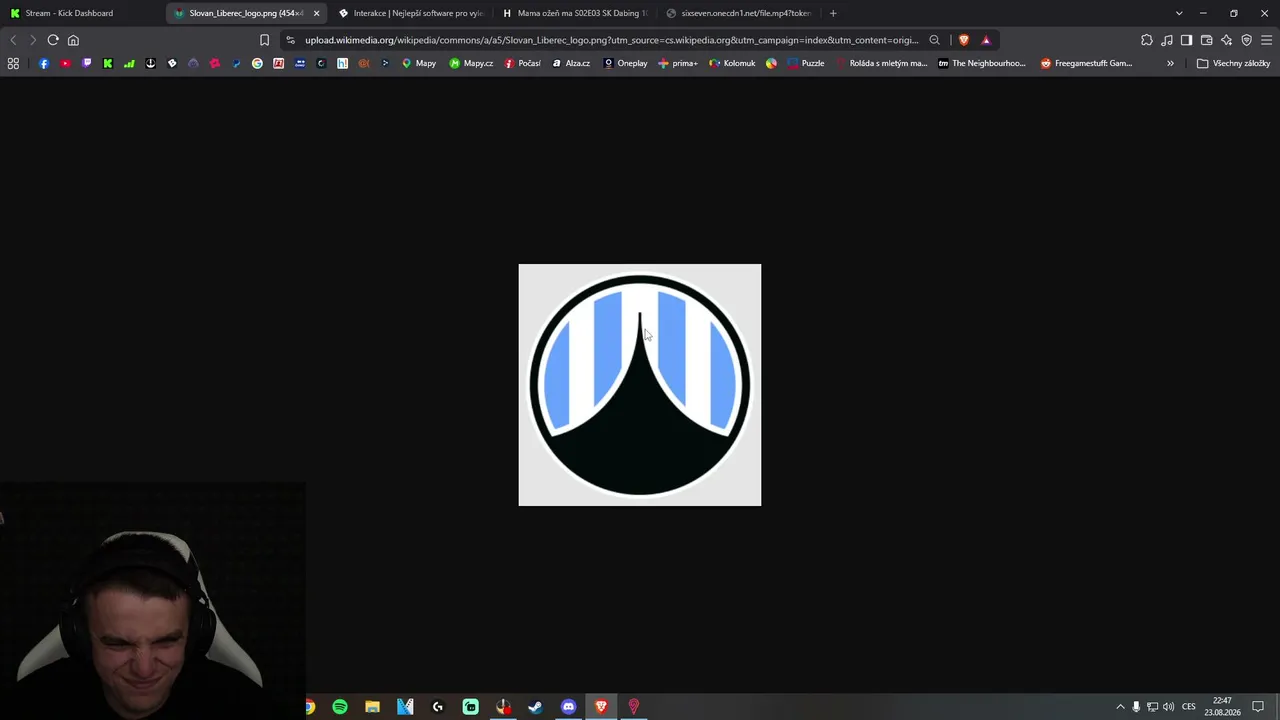Open the Alza.cz bookmark

(x=571, y=63)
